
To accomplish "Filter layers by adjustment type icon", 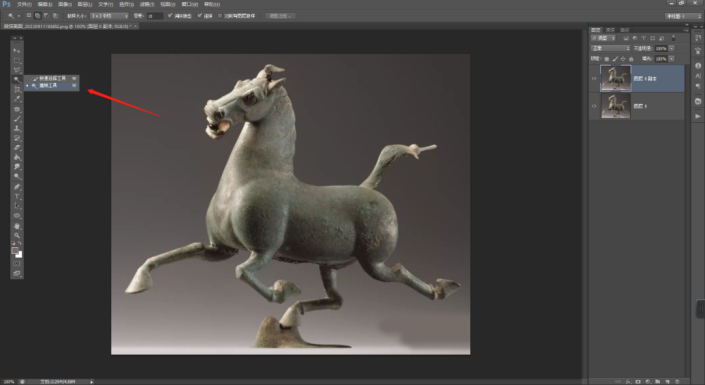I will 635,38.
